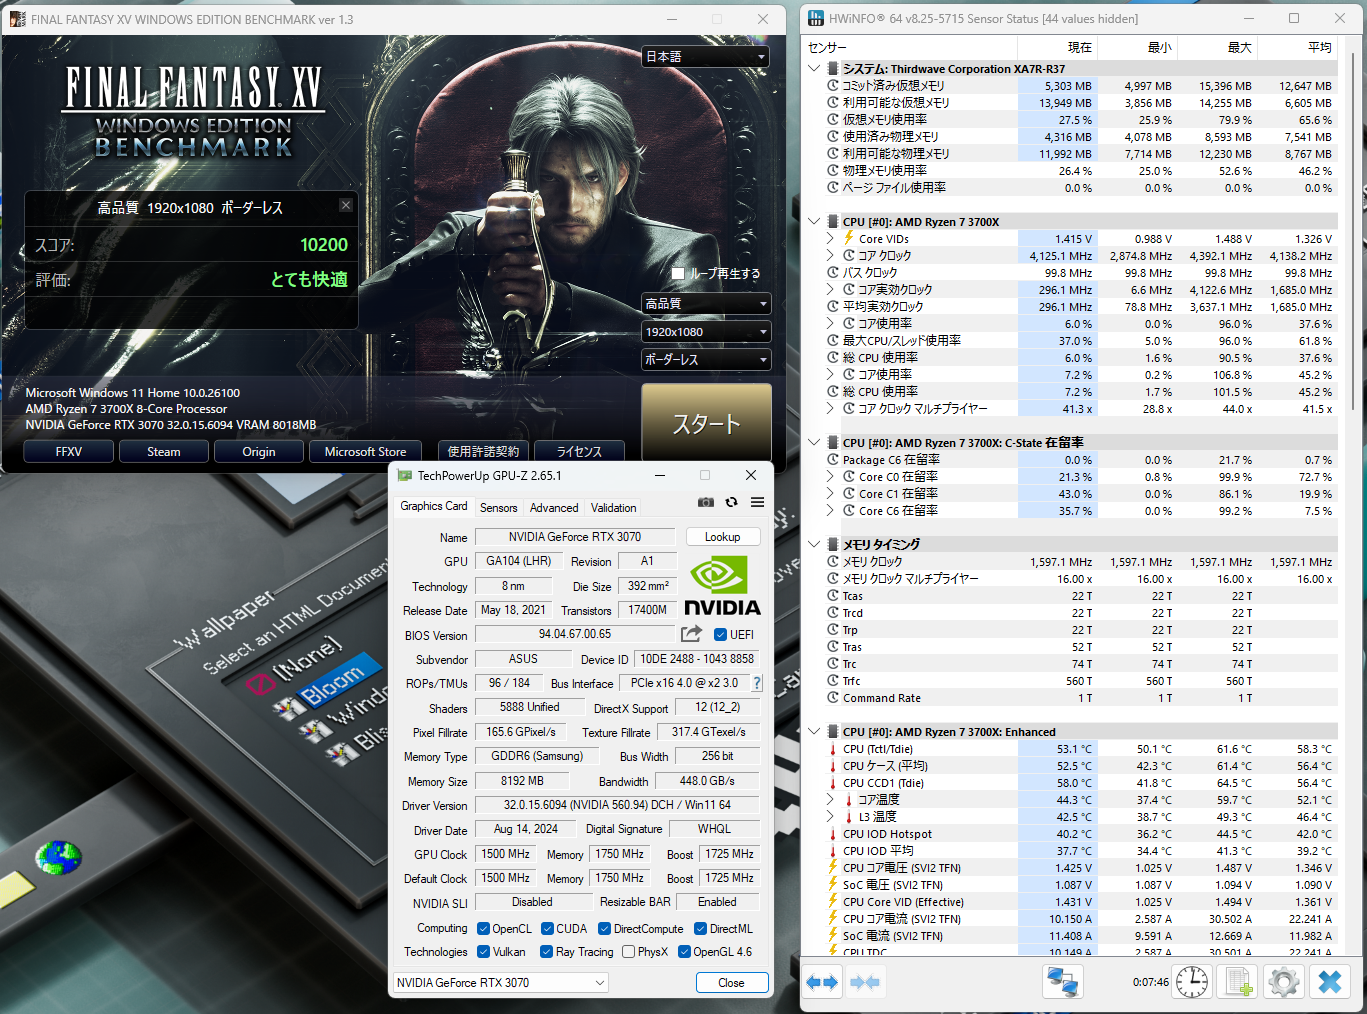Toggle the OpenCL checkbox

point(483,929)
